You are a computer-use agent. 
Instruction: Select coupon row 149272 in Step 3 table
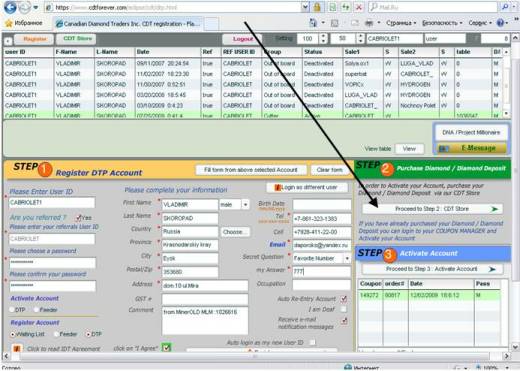[x=430, y=295]
